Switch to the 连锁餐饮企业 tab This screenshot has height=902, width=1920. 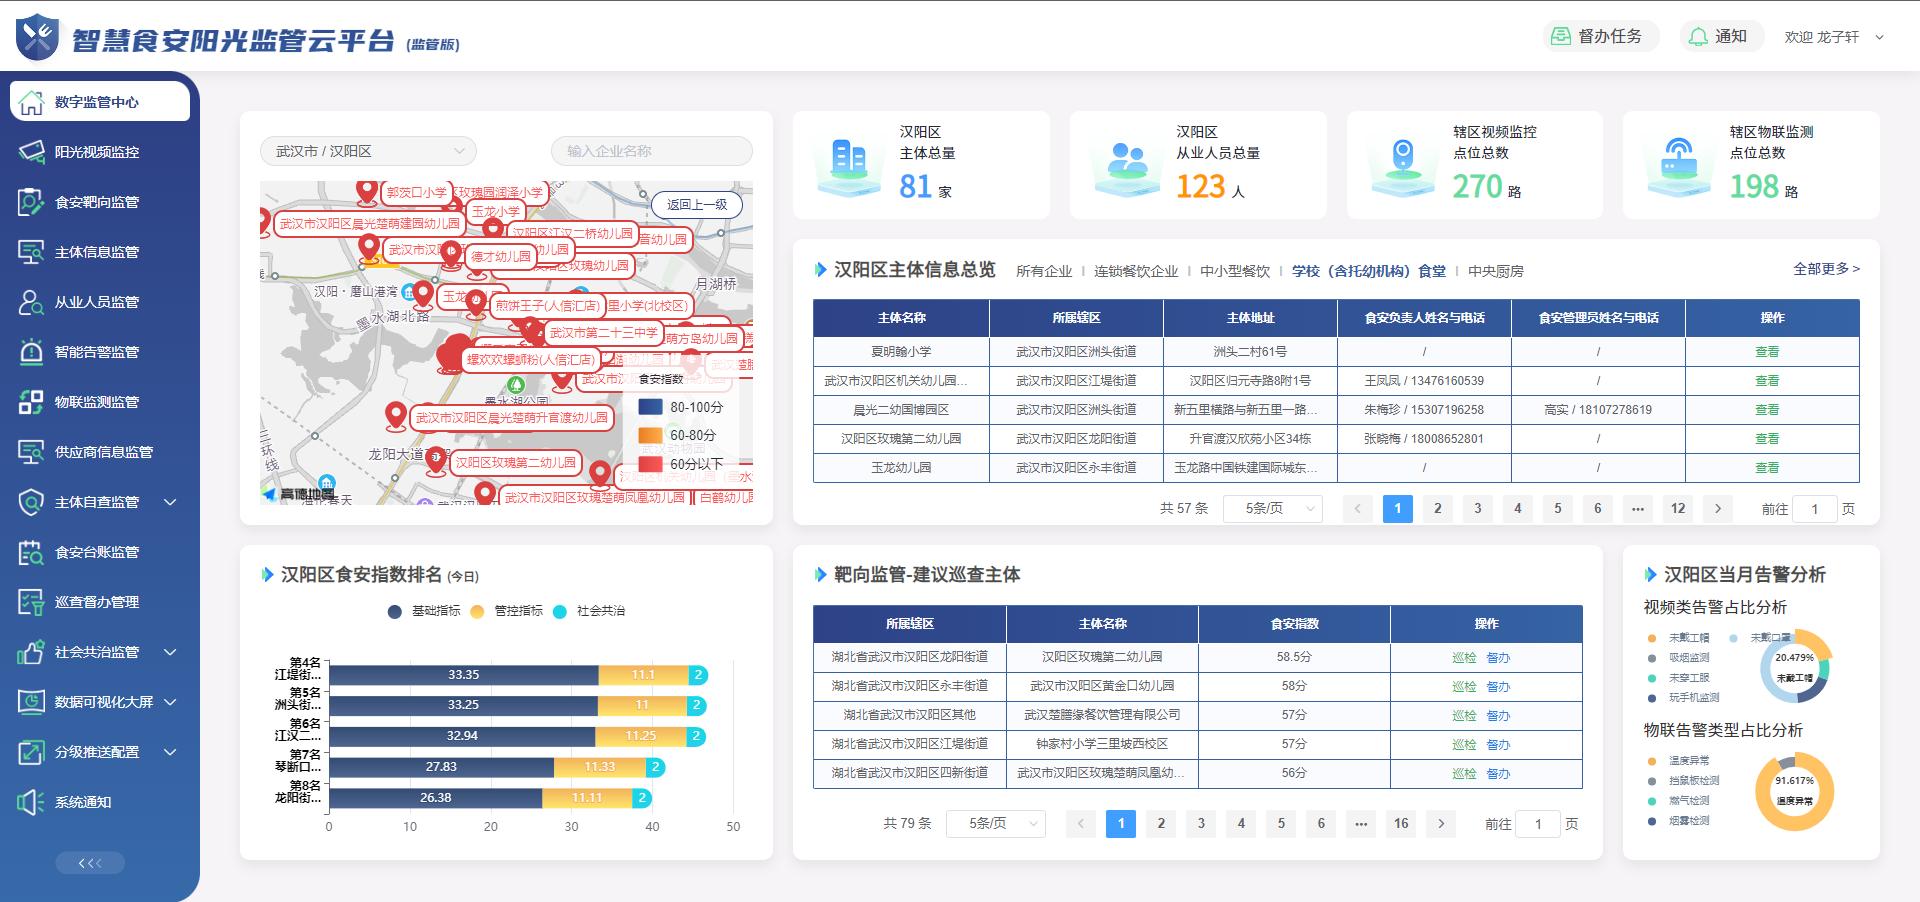[x=1136, y=271]
